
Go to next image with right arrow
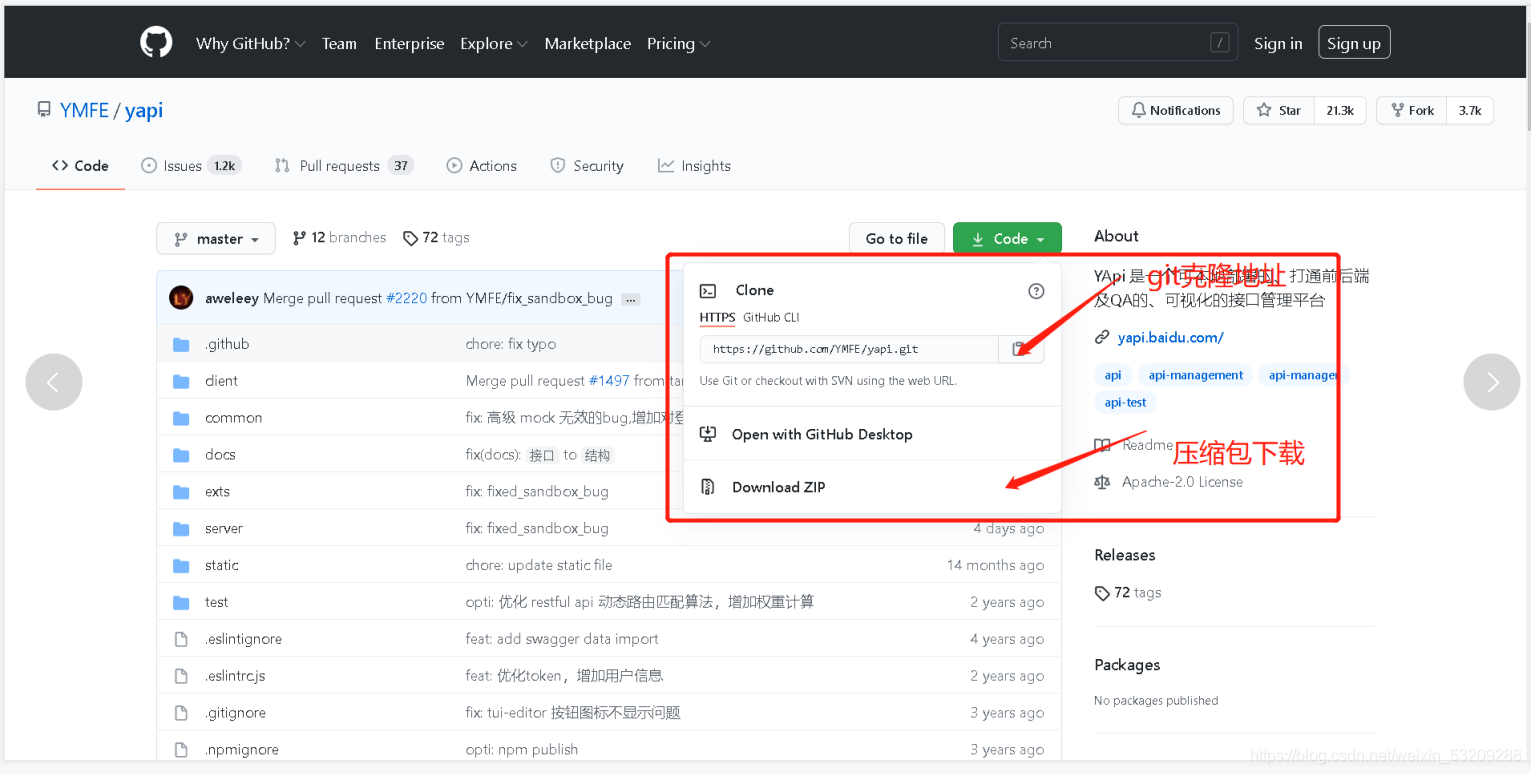pyautogui.click(x=1491, y=382)
